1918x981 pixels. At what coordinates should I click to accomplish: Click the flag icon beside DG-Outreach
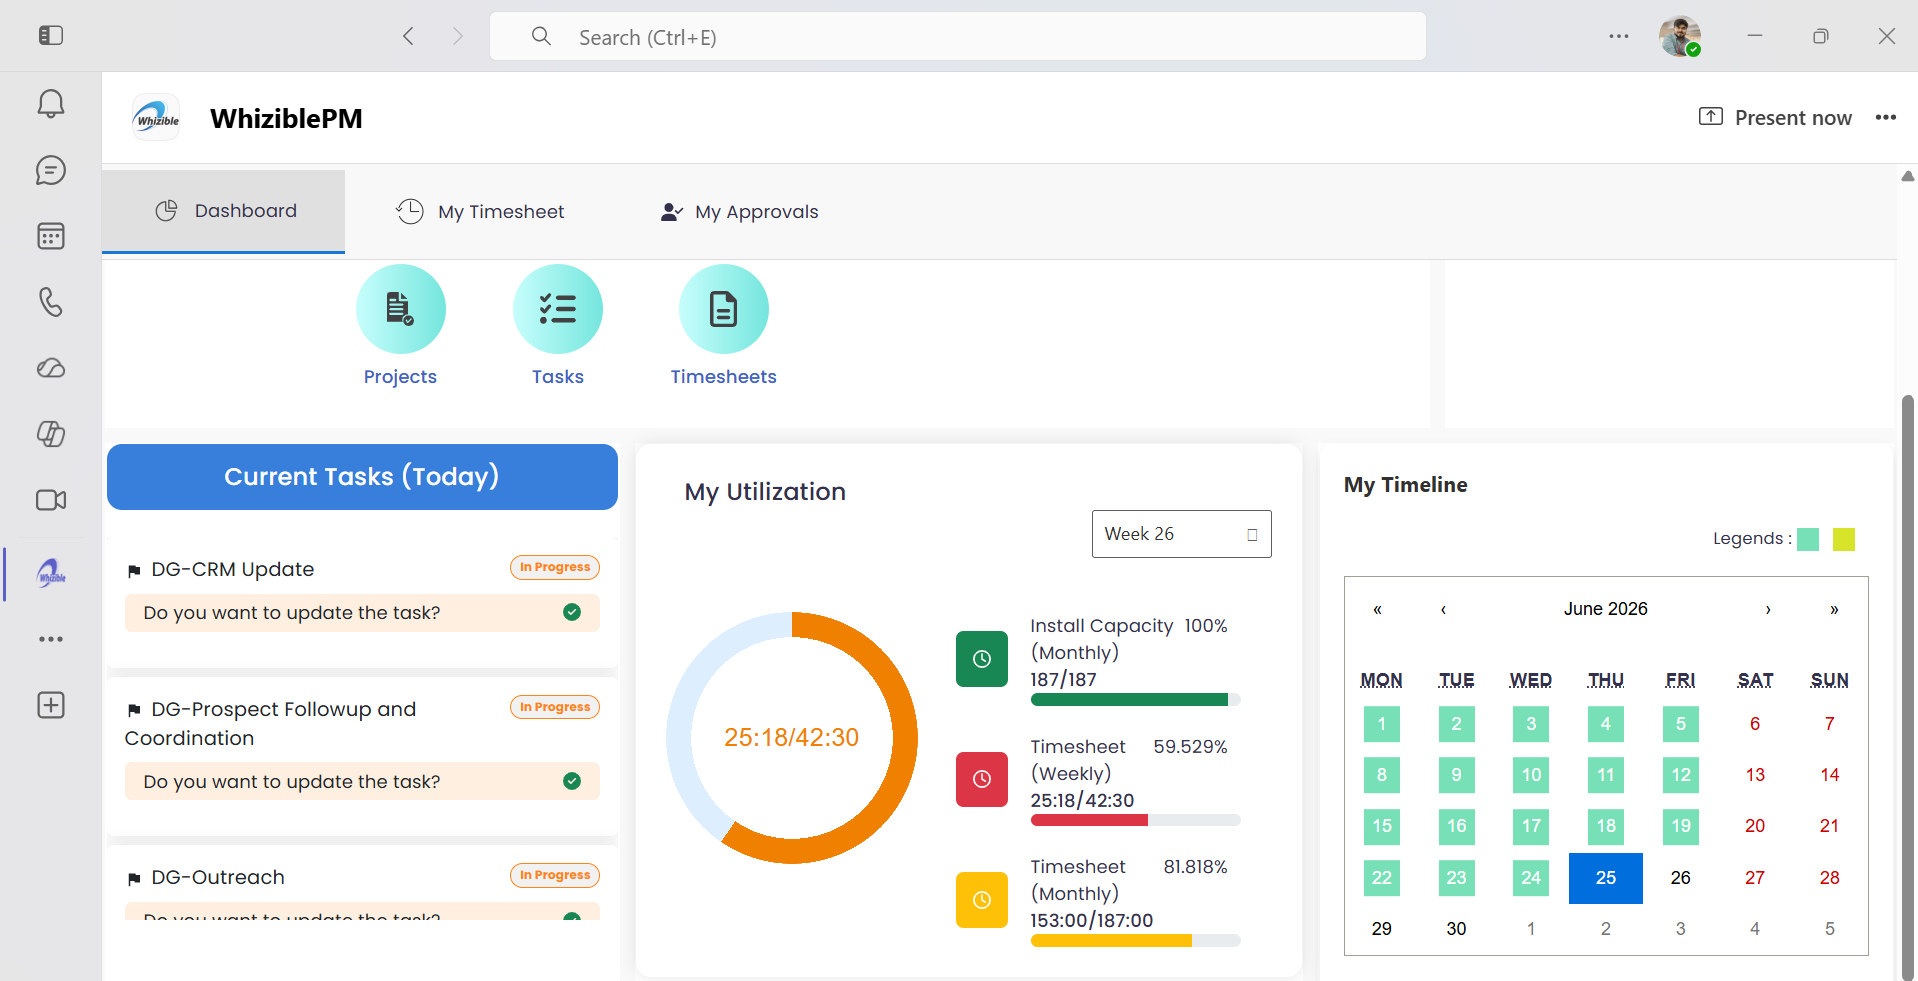134,879
